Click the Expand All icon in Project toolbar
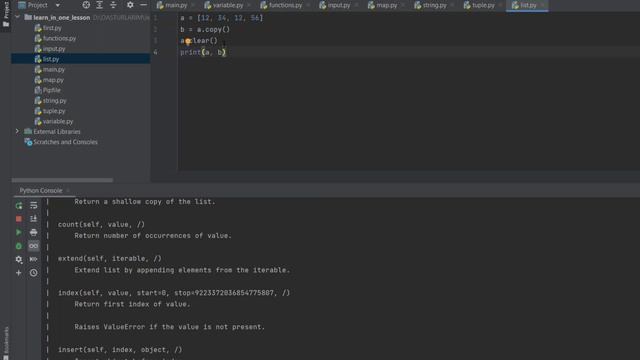This screenshot has height=360, width=640. (x=99, y=5)
